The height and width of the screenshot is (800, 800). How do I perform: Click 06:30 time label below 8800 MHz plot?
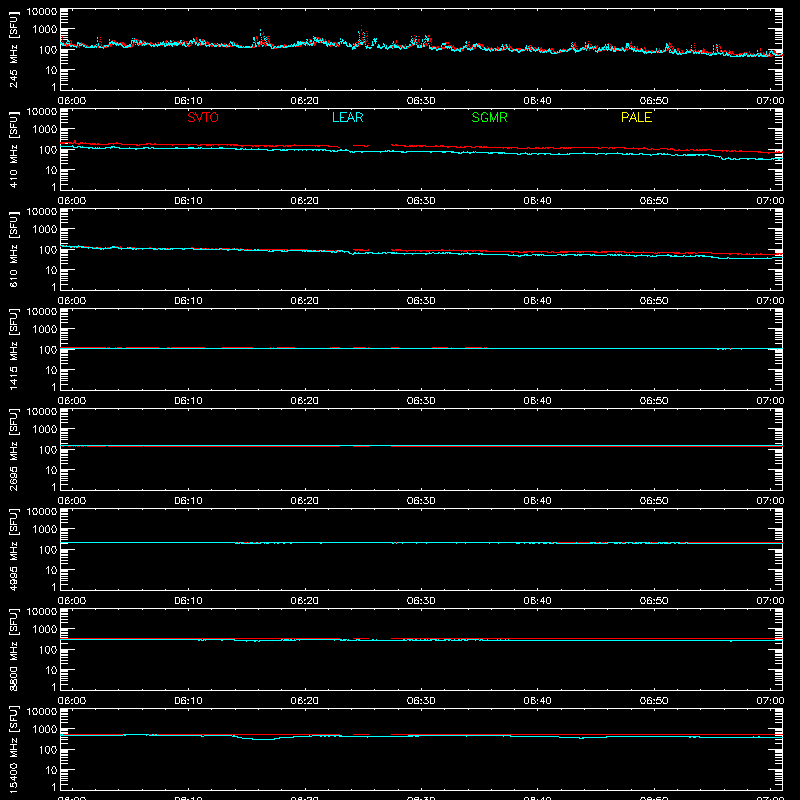click(421, 701)
